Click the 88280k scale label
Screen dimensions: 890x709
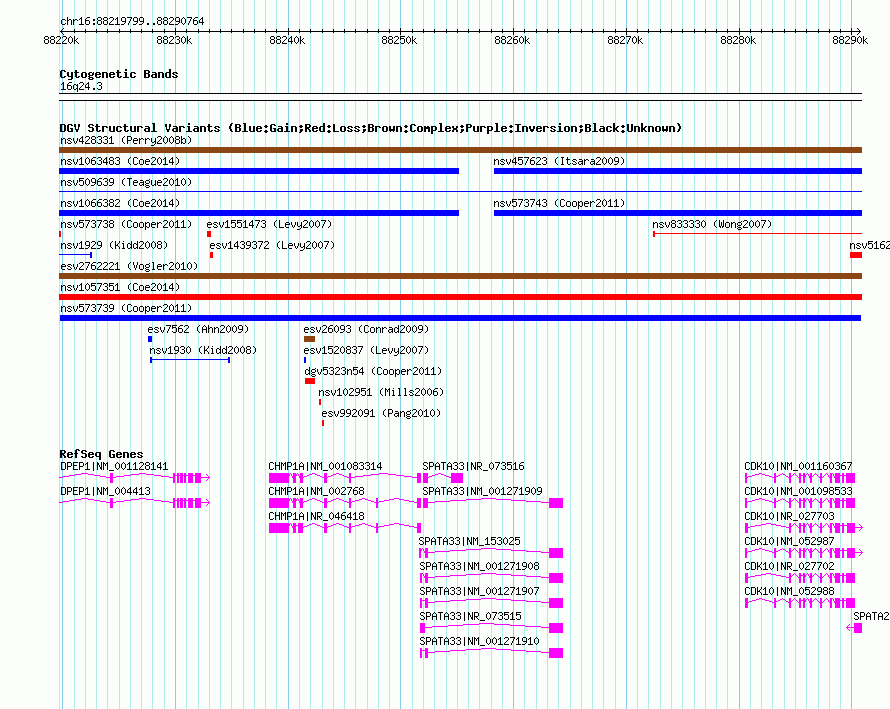click(738, 40)
